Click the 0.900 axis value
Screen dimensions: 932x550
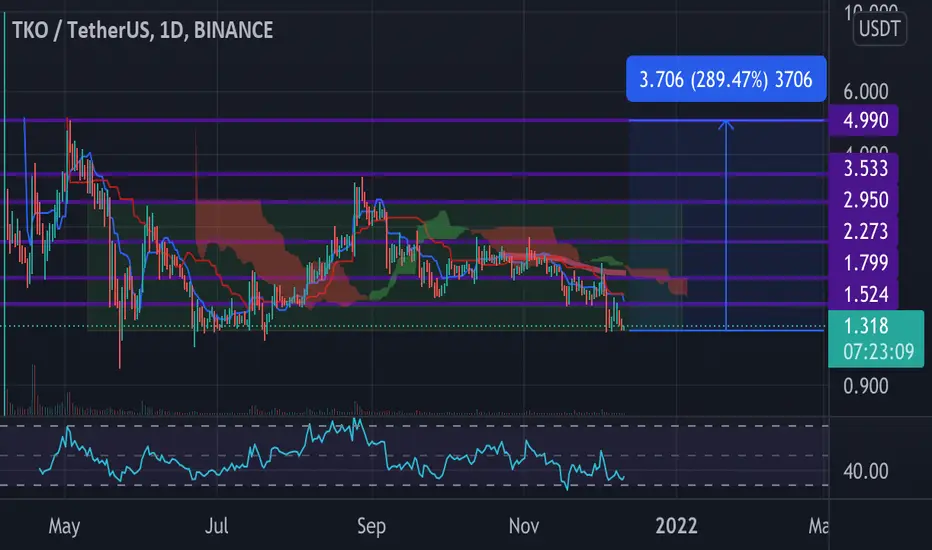coord(865,386)
